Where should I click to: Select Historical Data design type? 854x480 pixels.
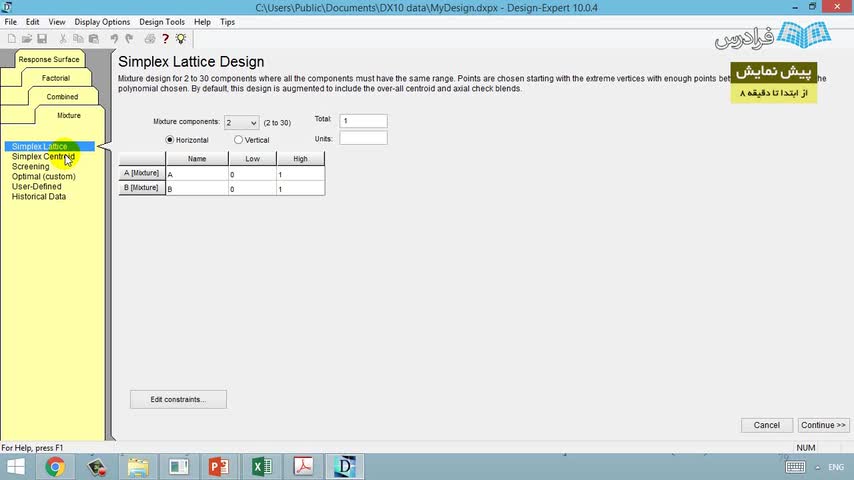pyautogui.click(x=39, y=197)
